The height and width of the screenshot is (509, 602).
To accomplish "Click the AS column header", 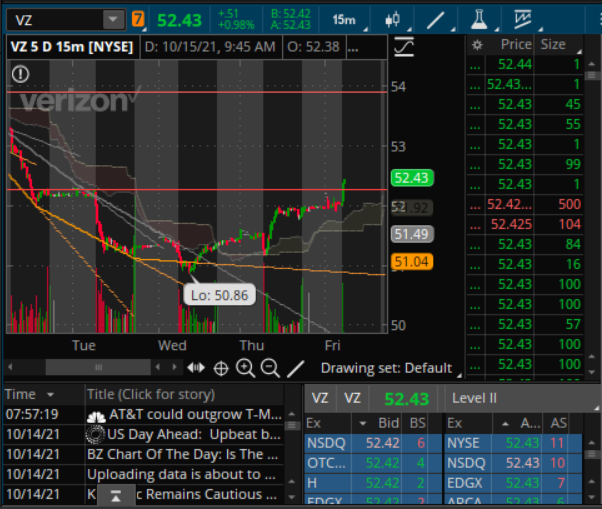I will tap(559, 423).
